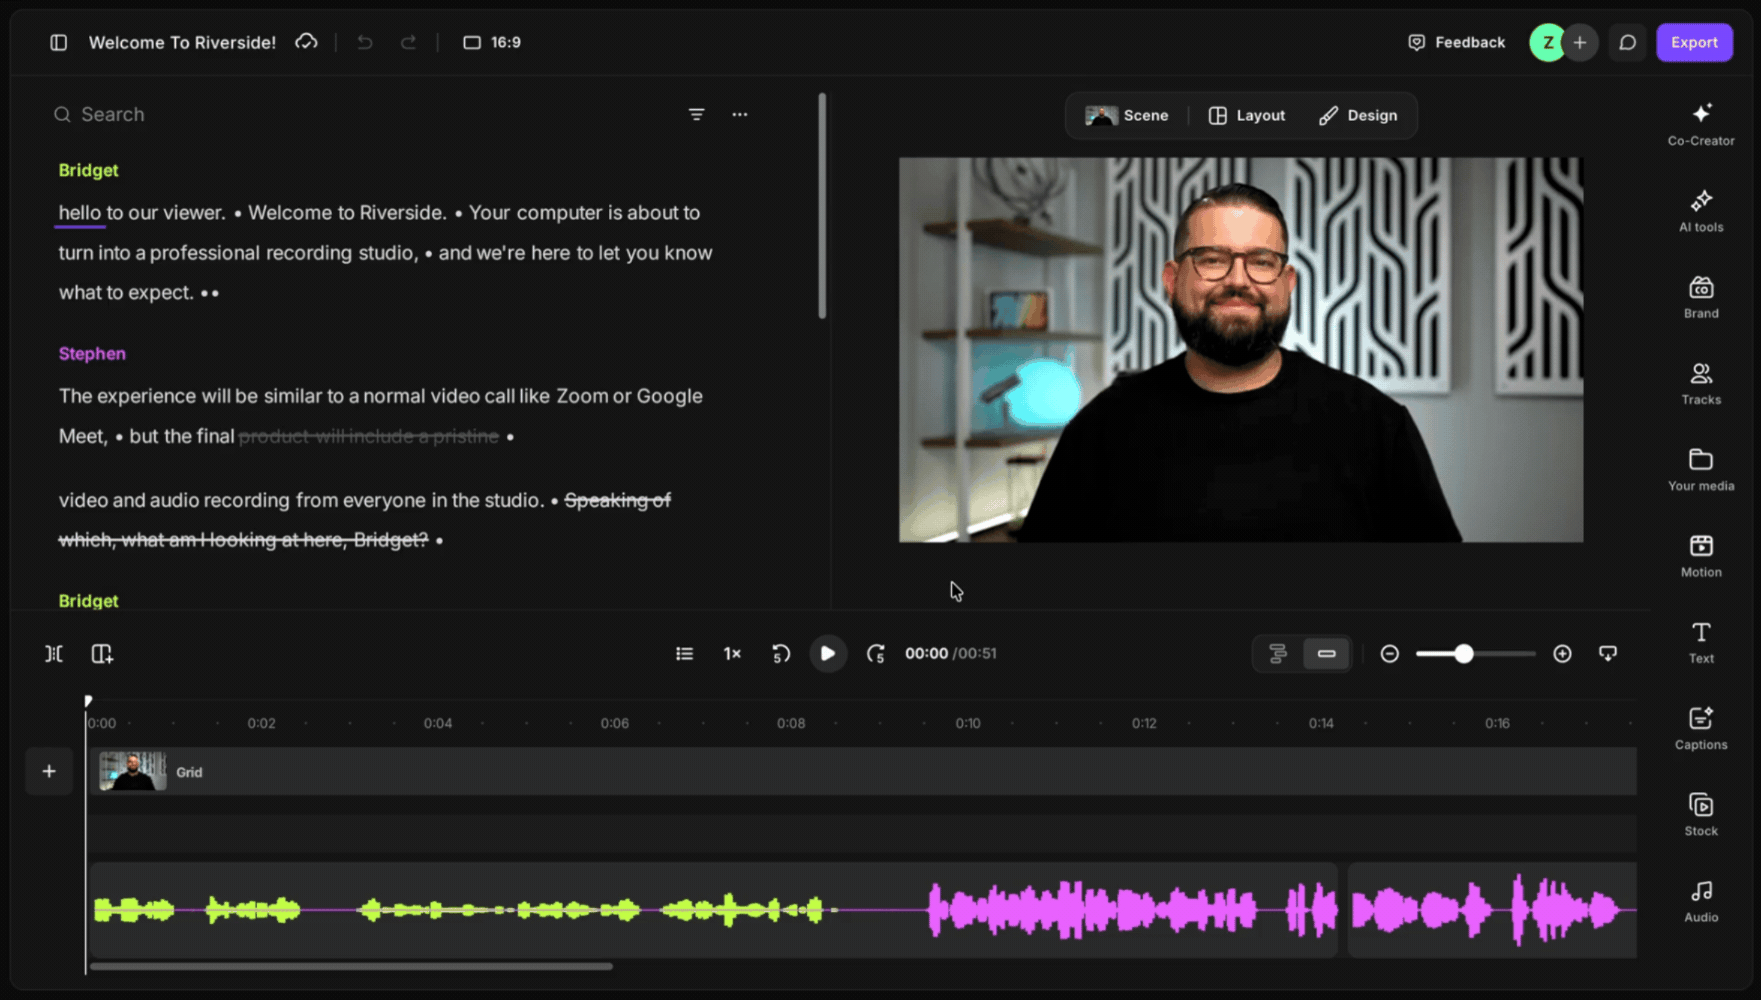Open the comments speech bubble

[1628, 42]
